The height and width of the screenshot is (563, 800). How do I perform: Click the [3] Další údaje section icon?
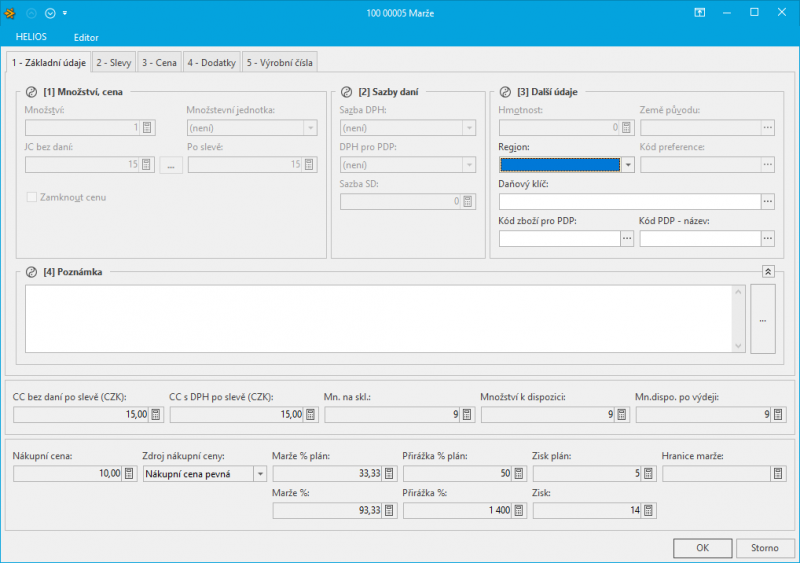pyautogui.click(x=505, y=91)
